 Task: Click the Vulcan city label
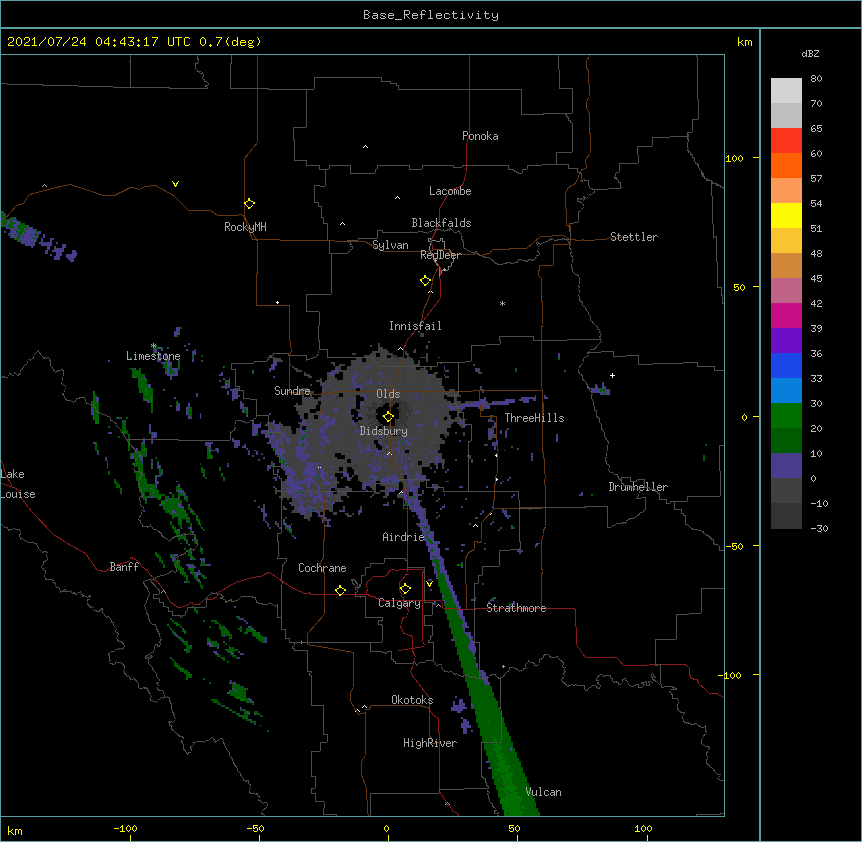tap(543, 792)
